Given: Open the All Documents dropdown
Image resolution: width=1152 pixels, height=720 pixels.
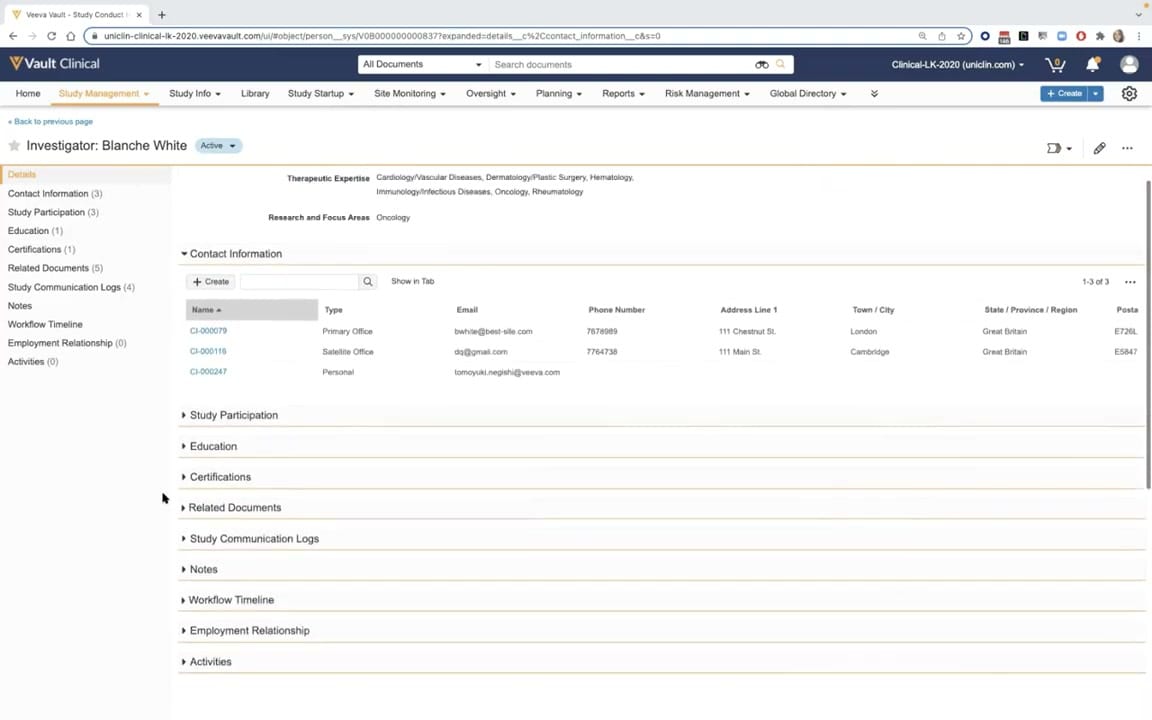Looking at the screenshot, I should 422,65.
